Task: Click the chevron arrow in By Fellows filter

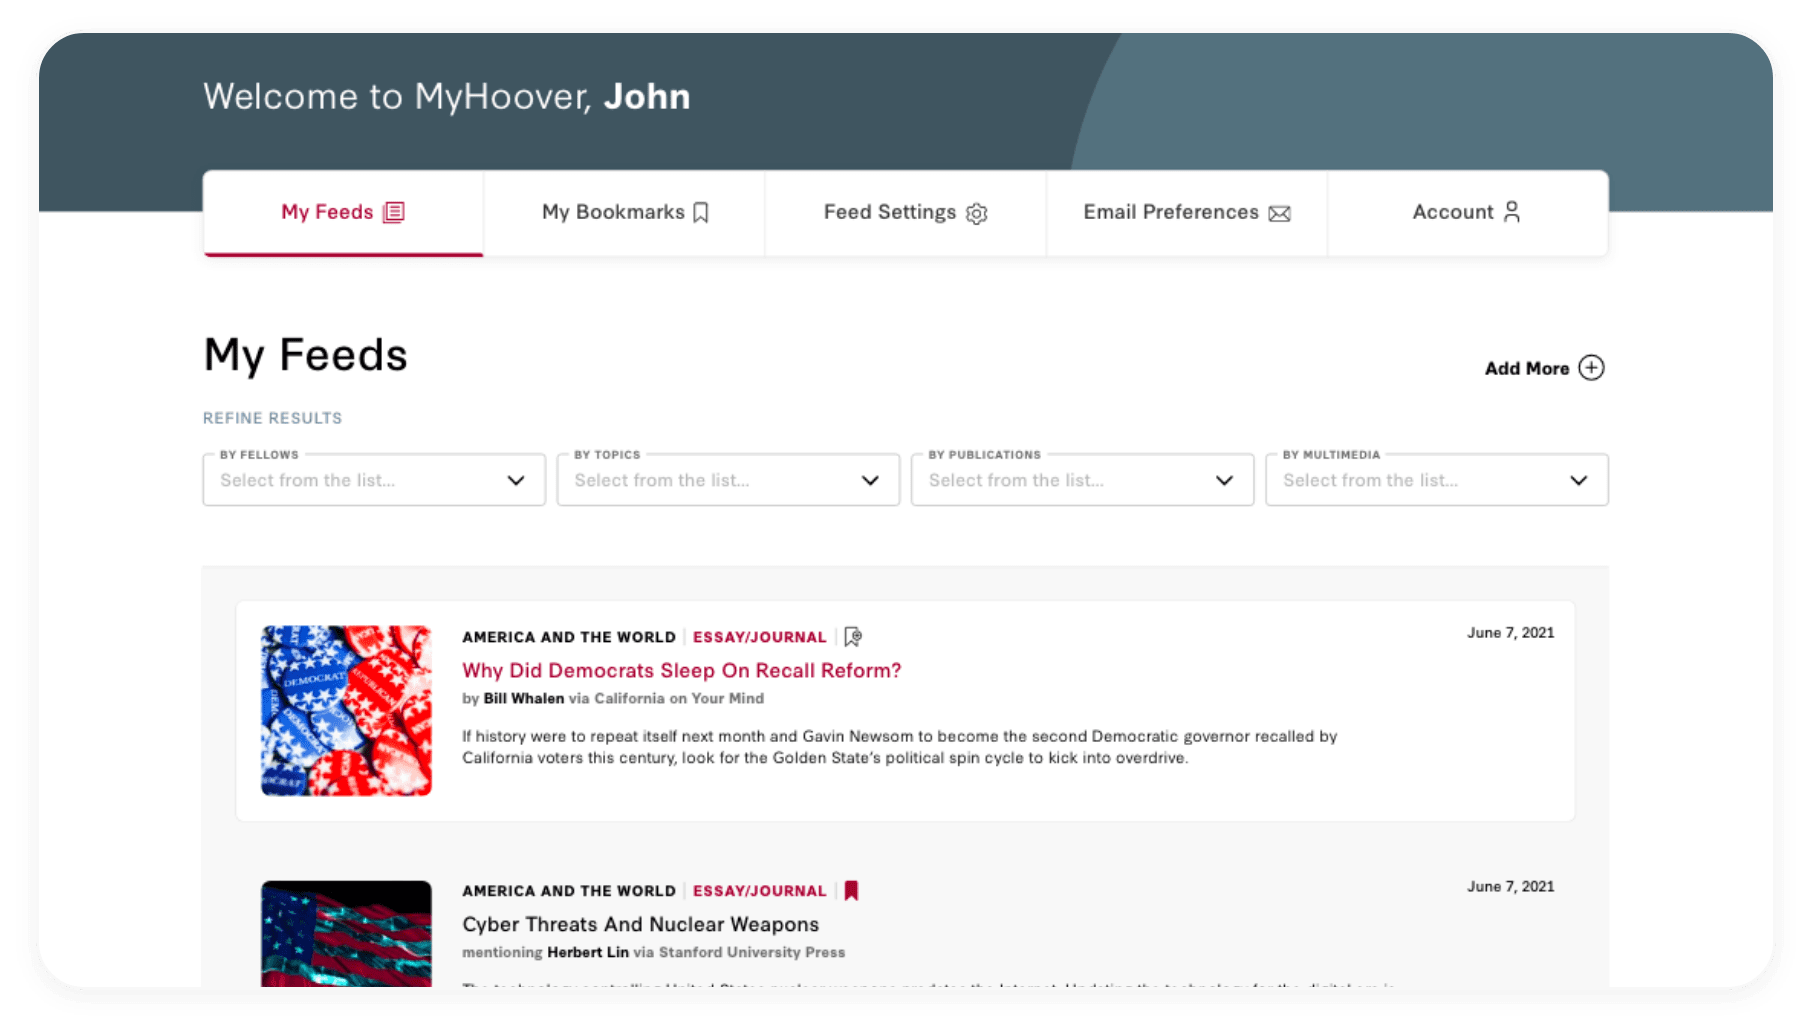Action: pyautogui.click(x=516, y=480)
